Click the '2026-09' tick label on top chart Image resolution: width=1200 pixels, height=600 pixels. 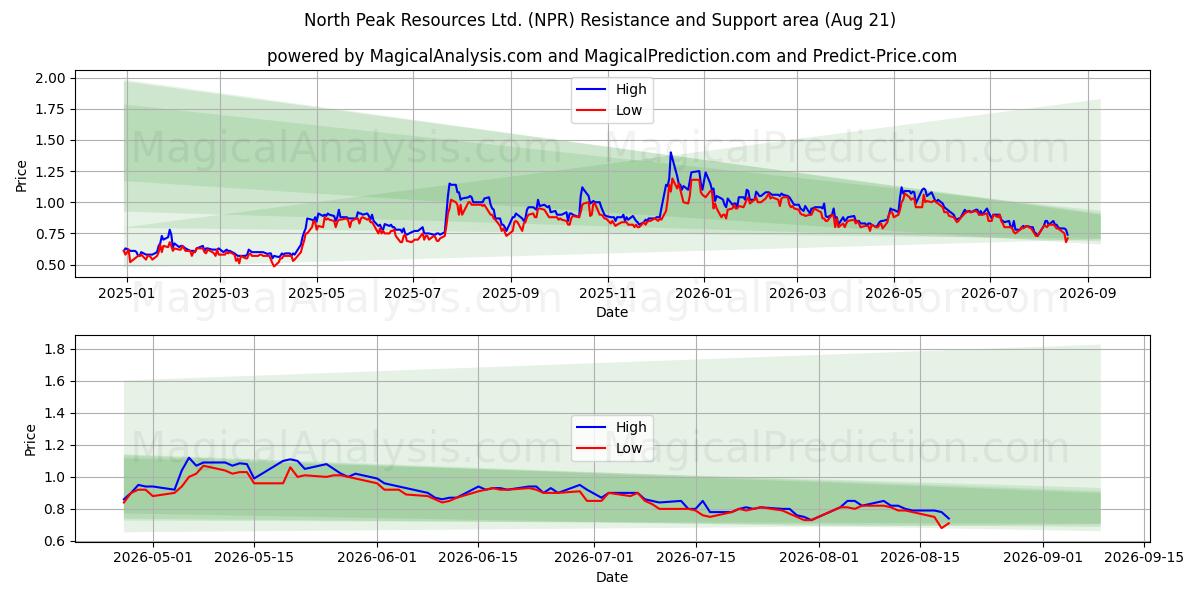tap(1088, 294)
